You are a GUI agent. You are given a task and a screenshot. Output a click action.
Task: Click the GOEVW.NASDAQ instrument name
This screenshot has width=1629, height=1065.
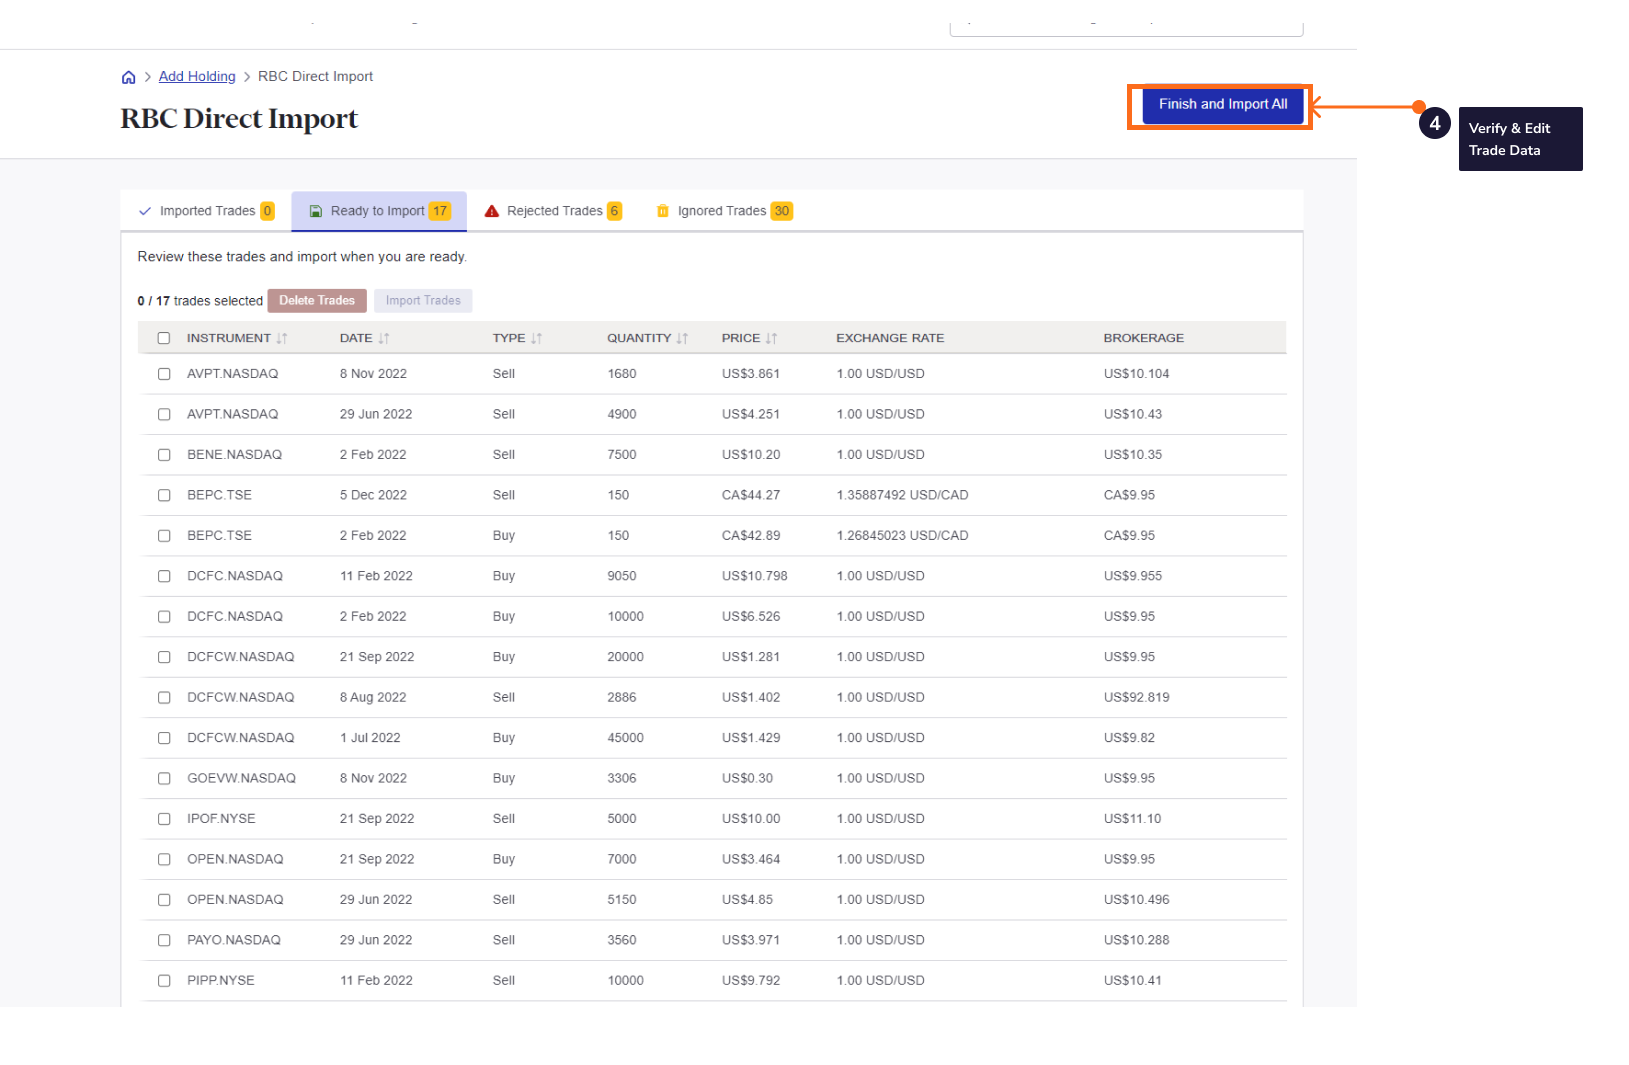[x=241, y=778]
